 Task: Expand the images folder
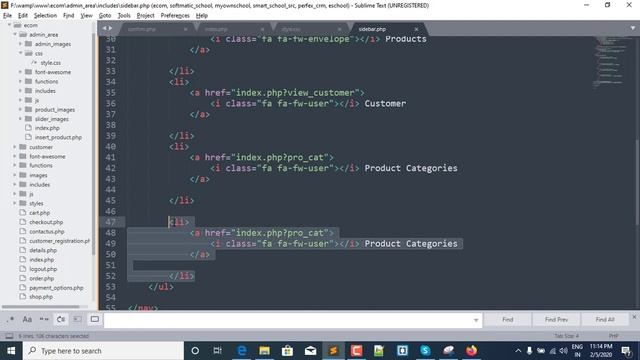point(15,175)
